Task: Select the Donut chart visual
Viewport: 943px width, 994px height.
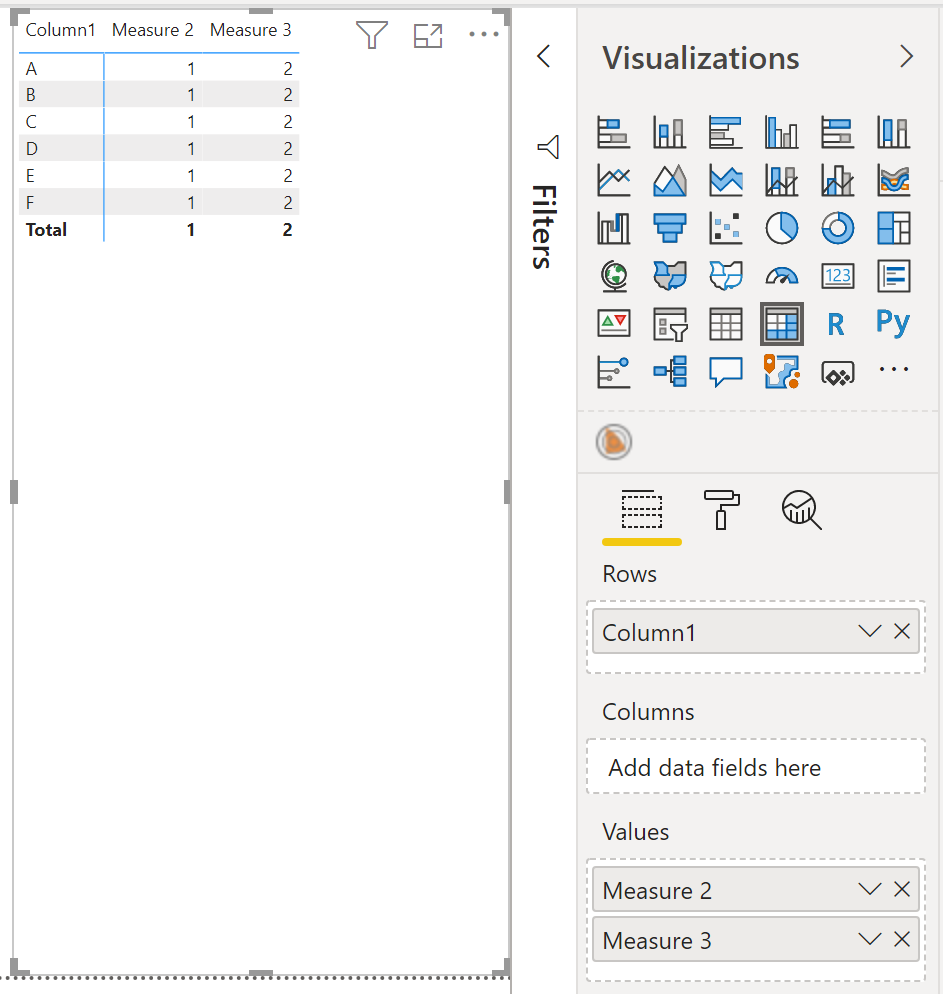Action: (x=837, y=228)
